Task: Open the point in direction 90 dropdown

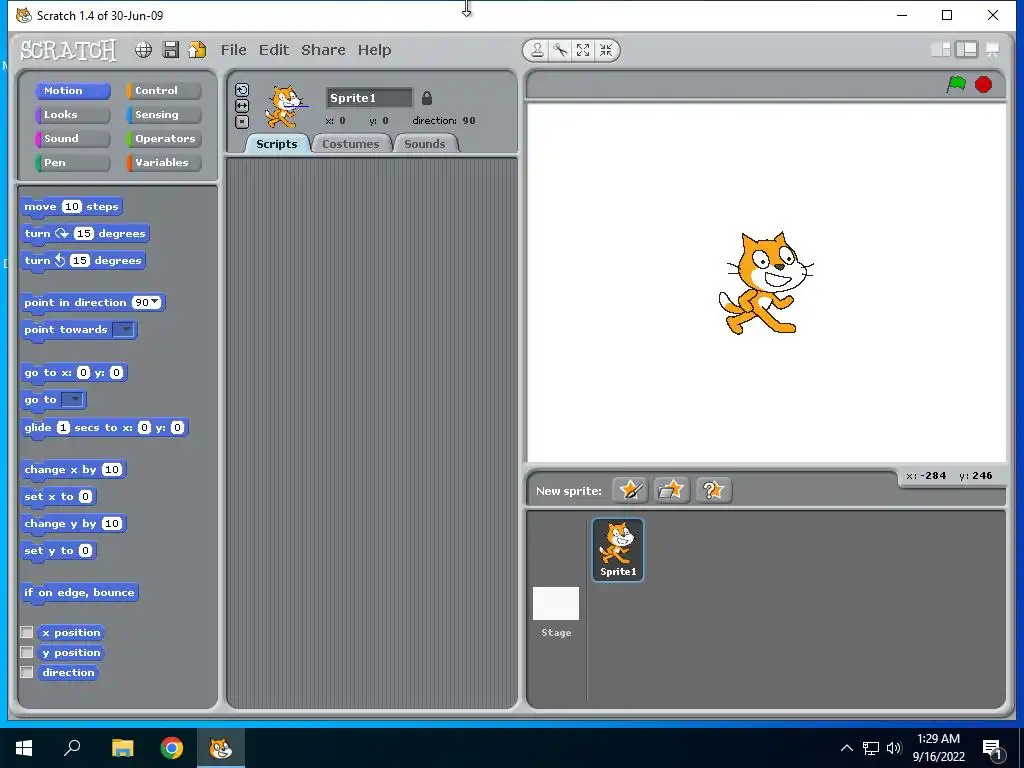Action: point(155,302)
